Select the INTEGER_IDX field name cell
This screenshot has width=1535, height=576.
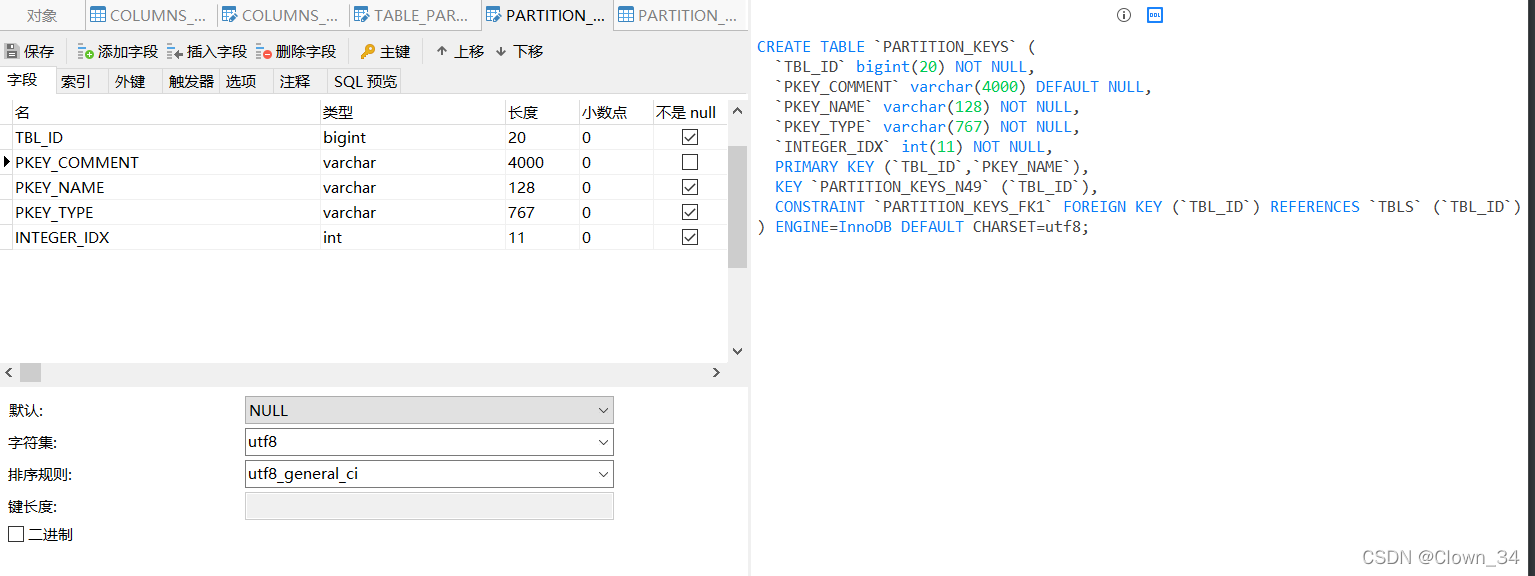point(166,237)
